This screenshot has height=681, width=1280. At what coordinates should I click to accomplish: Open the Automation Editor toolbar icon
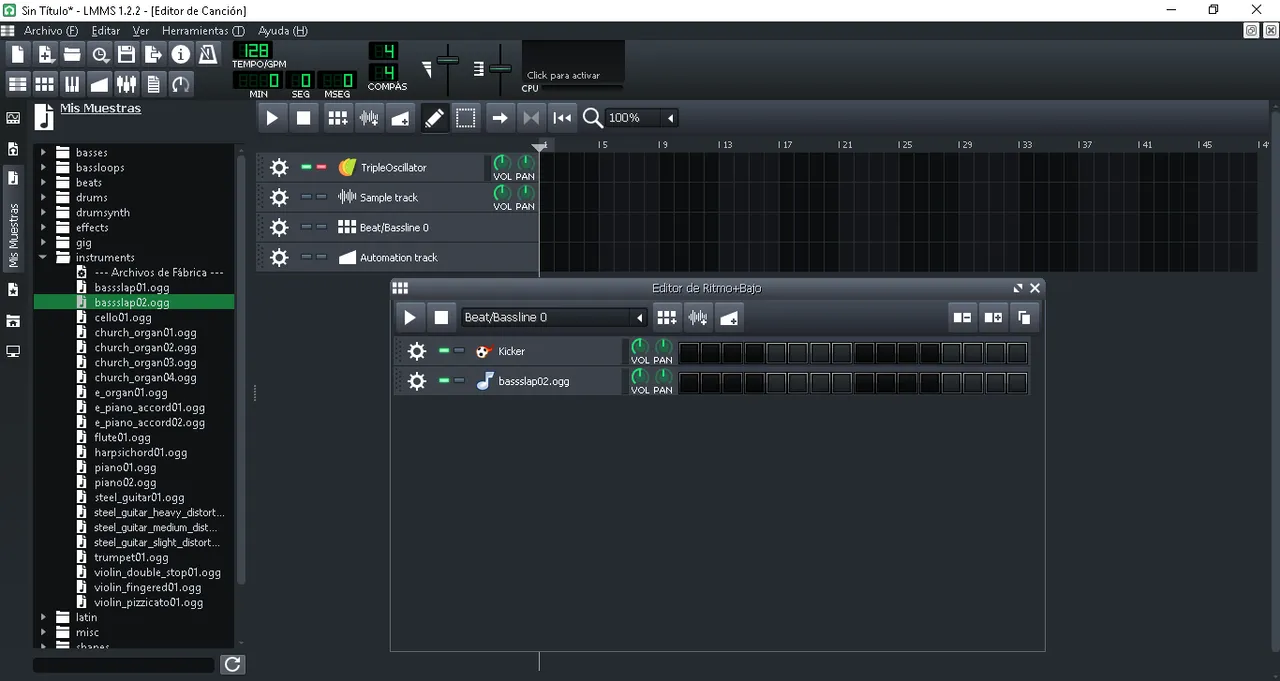(99, 84)
